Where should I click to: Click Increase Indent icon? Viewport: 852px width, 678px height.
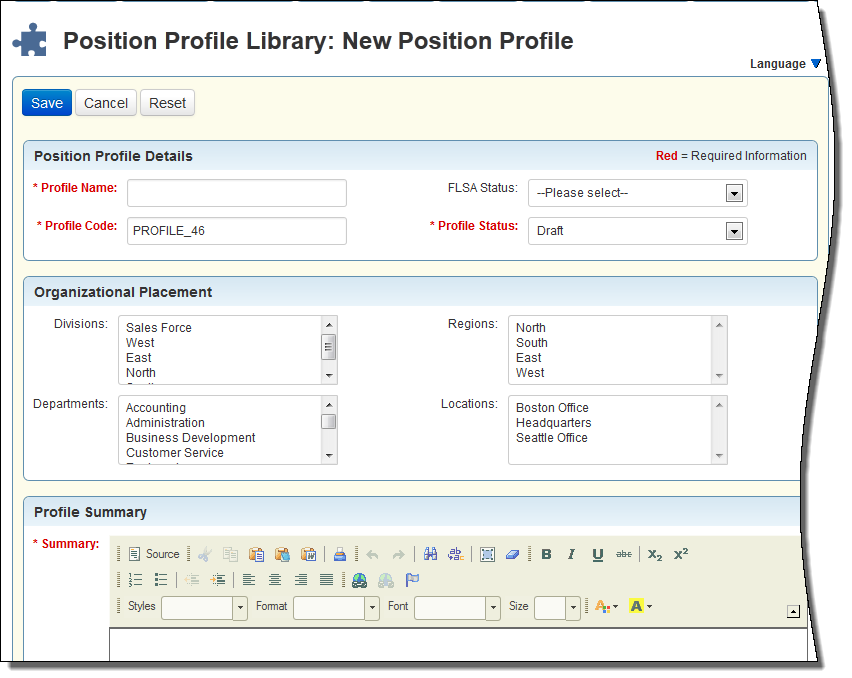[x=218, y=580]
